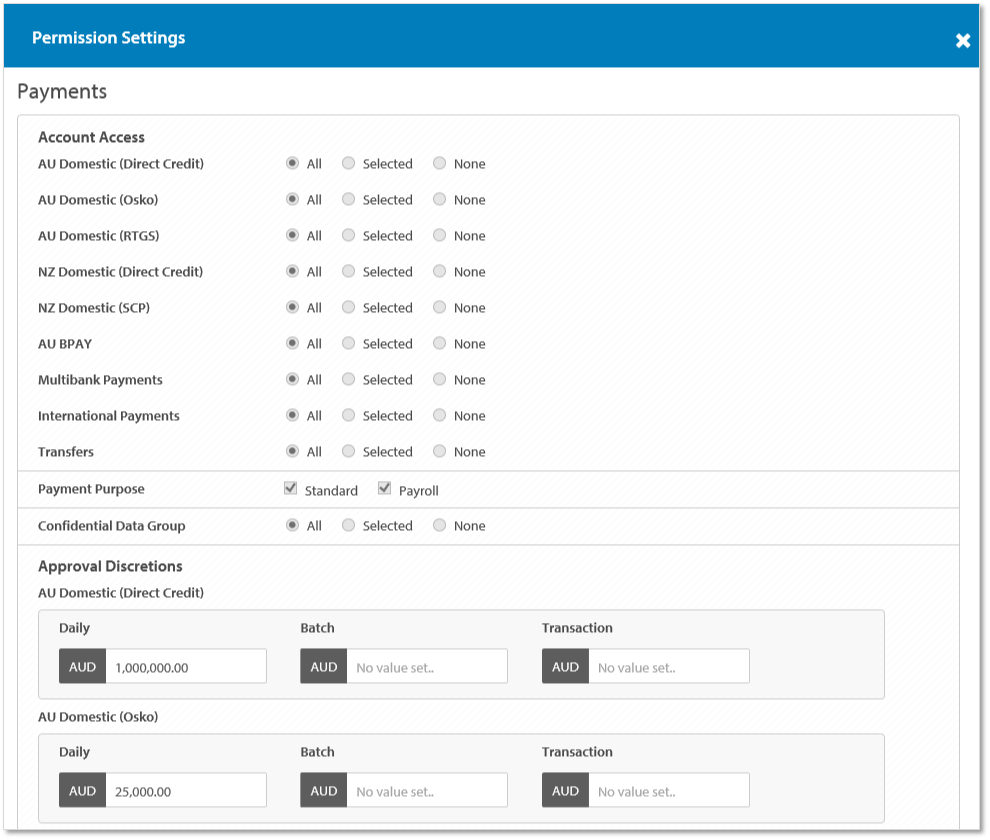Viewport: 990px width, 840px height.
Task: Click the Direct Credit Daily limit field
Action: tap(186, 667)
